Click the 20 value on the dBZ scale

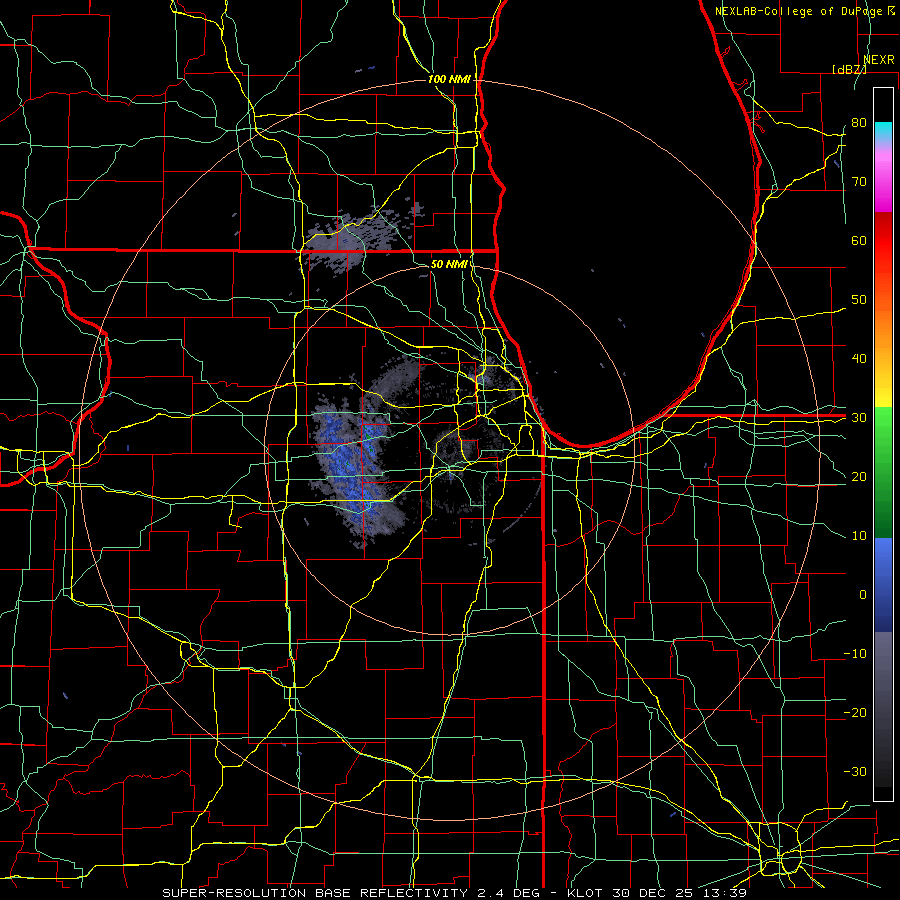(859, 476)
